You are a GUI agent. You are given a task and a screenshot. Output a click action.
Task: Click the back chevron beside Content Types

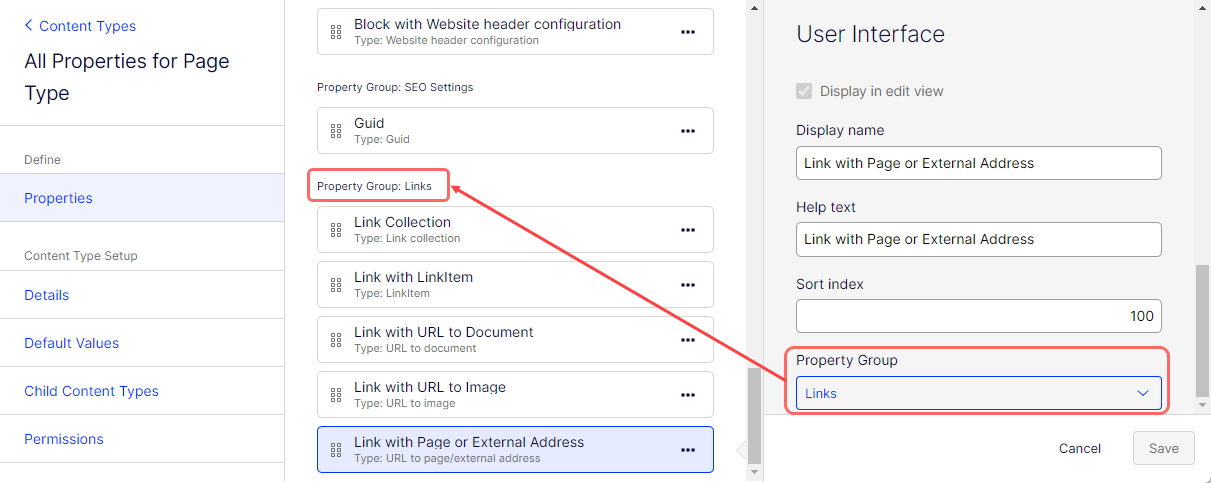tap(28, 26)
